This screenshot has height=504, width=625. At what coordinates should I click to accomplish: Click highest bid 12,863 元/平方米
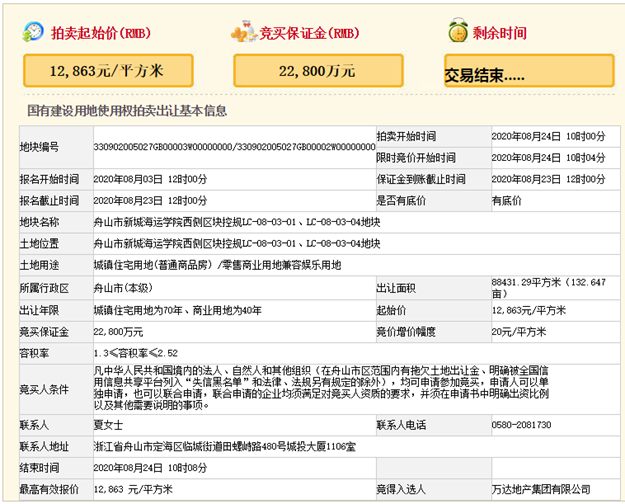[x=133, y=490]
